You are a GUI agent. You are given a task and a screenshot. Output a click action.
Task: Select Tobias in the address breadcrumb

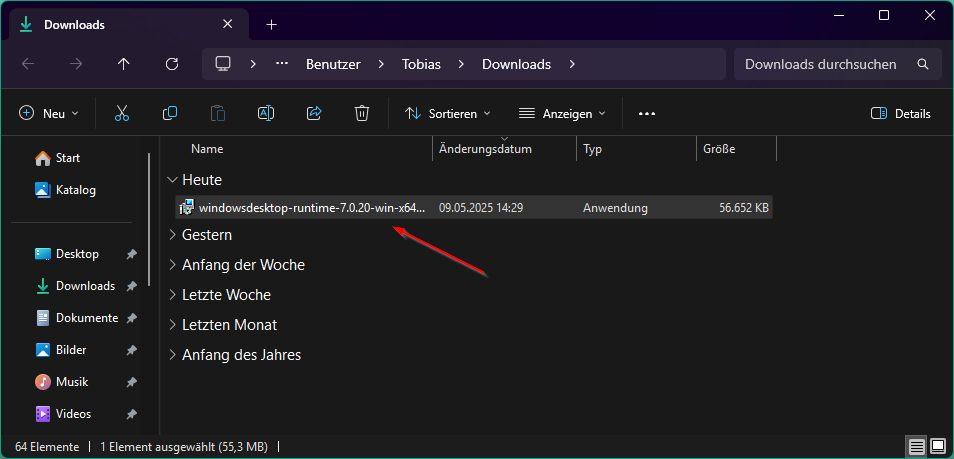[421, 64]
